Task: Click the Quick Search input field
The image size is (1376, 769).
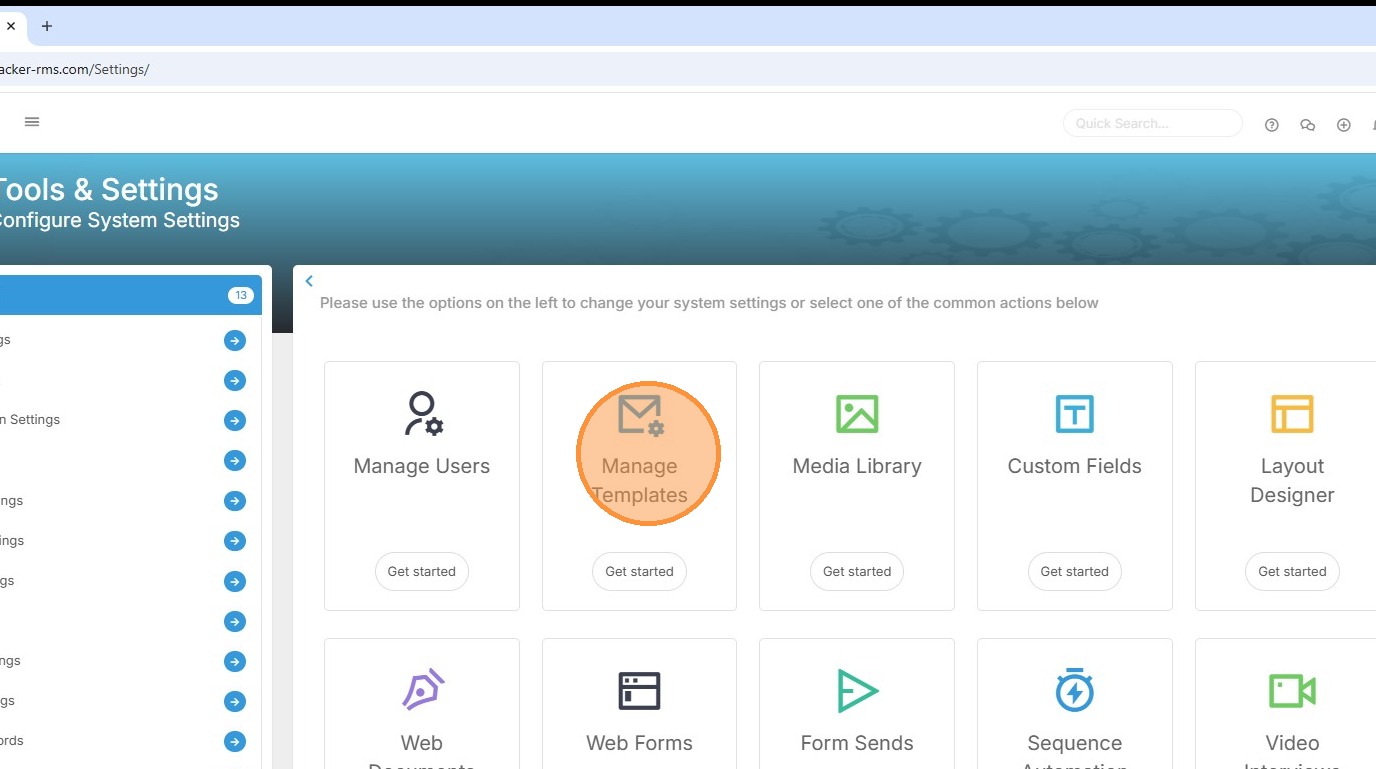Action: pyautogui.click(x=1152, y=123)
